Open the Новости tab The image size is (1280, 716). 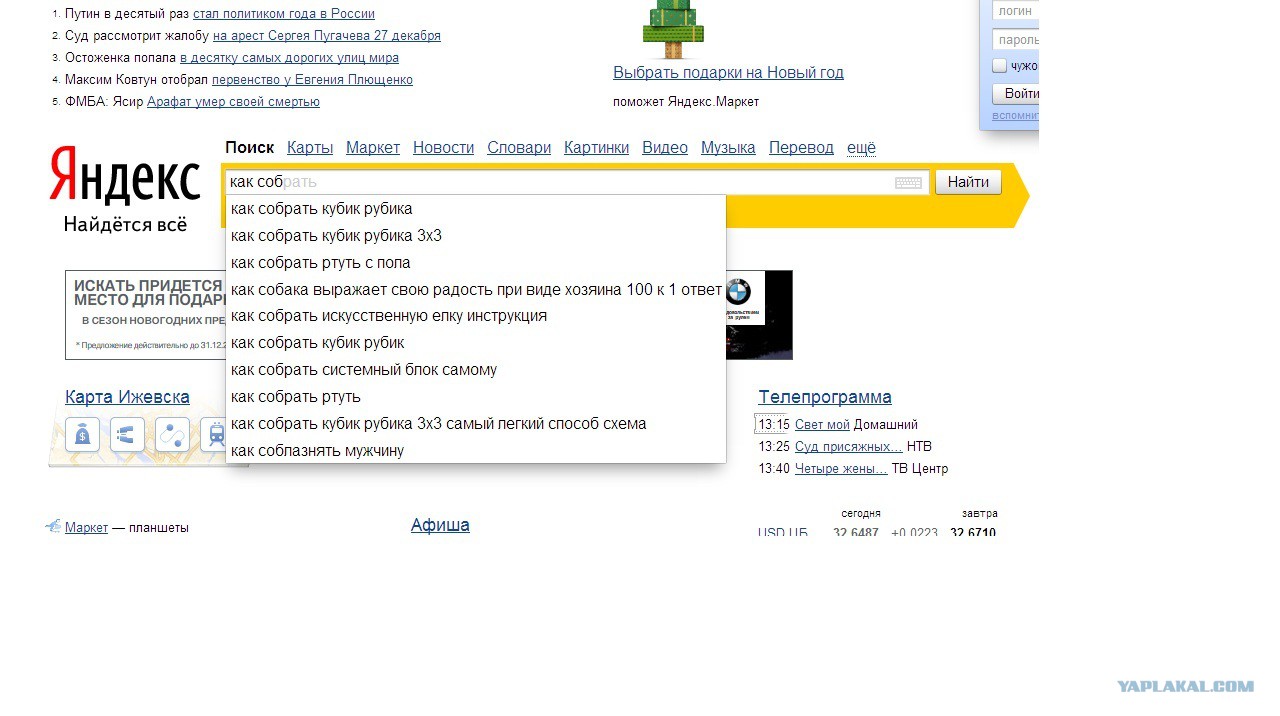click(443, 148)
